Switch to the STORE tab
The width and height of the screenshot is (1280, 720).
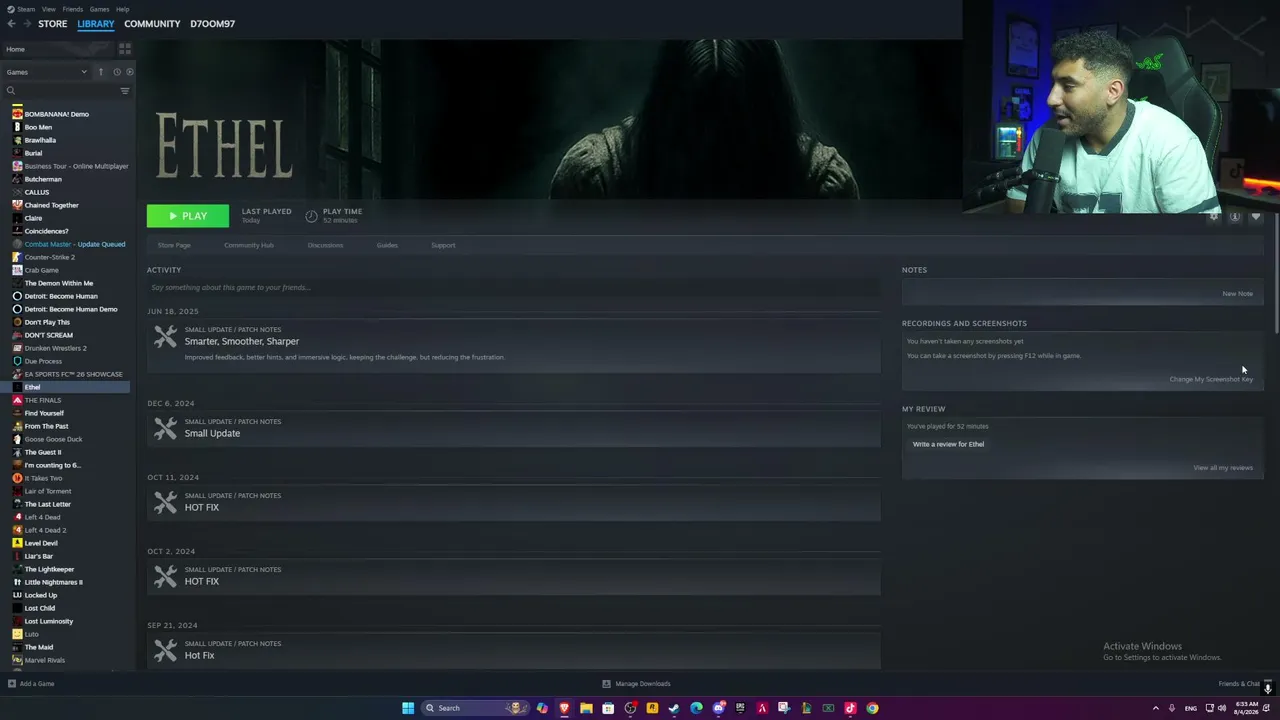[53, 24]
